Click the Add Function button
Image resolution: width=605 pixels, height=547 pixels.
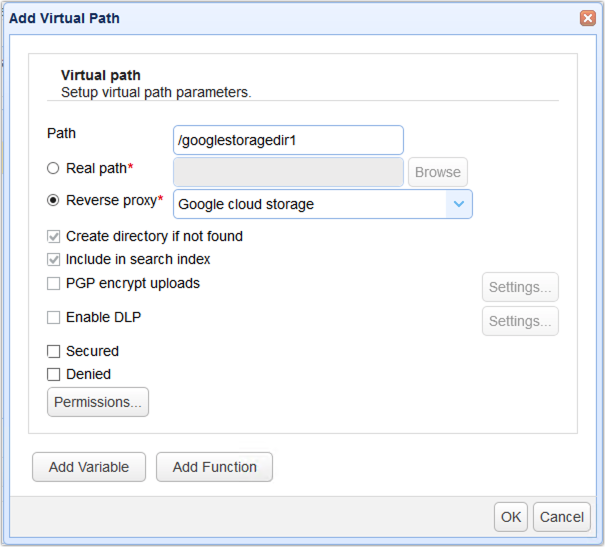click(214, 467)
